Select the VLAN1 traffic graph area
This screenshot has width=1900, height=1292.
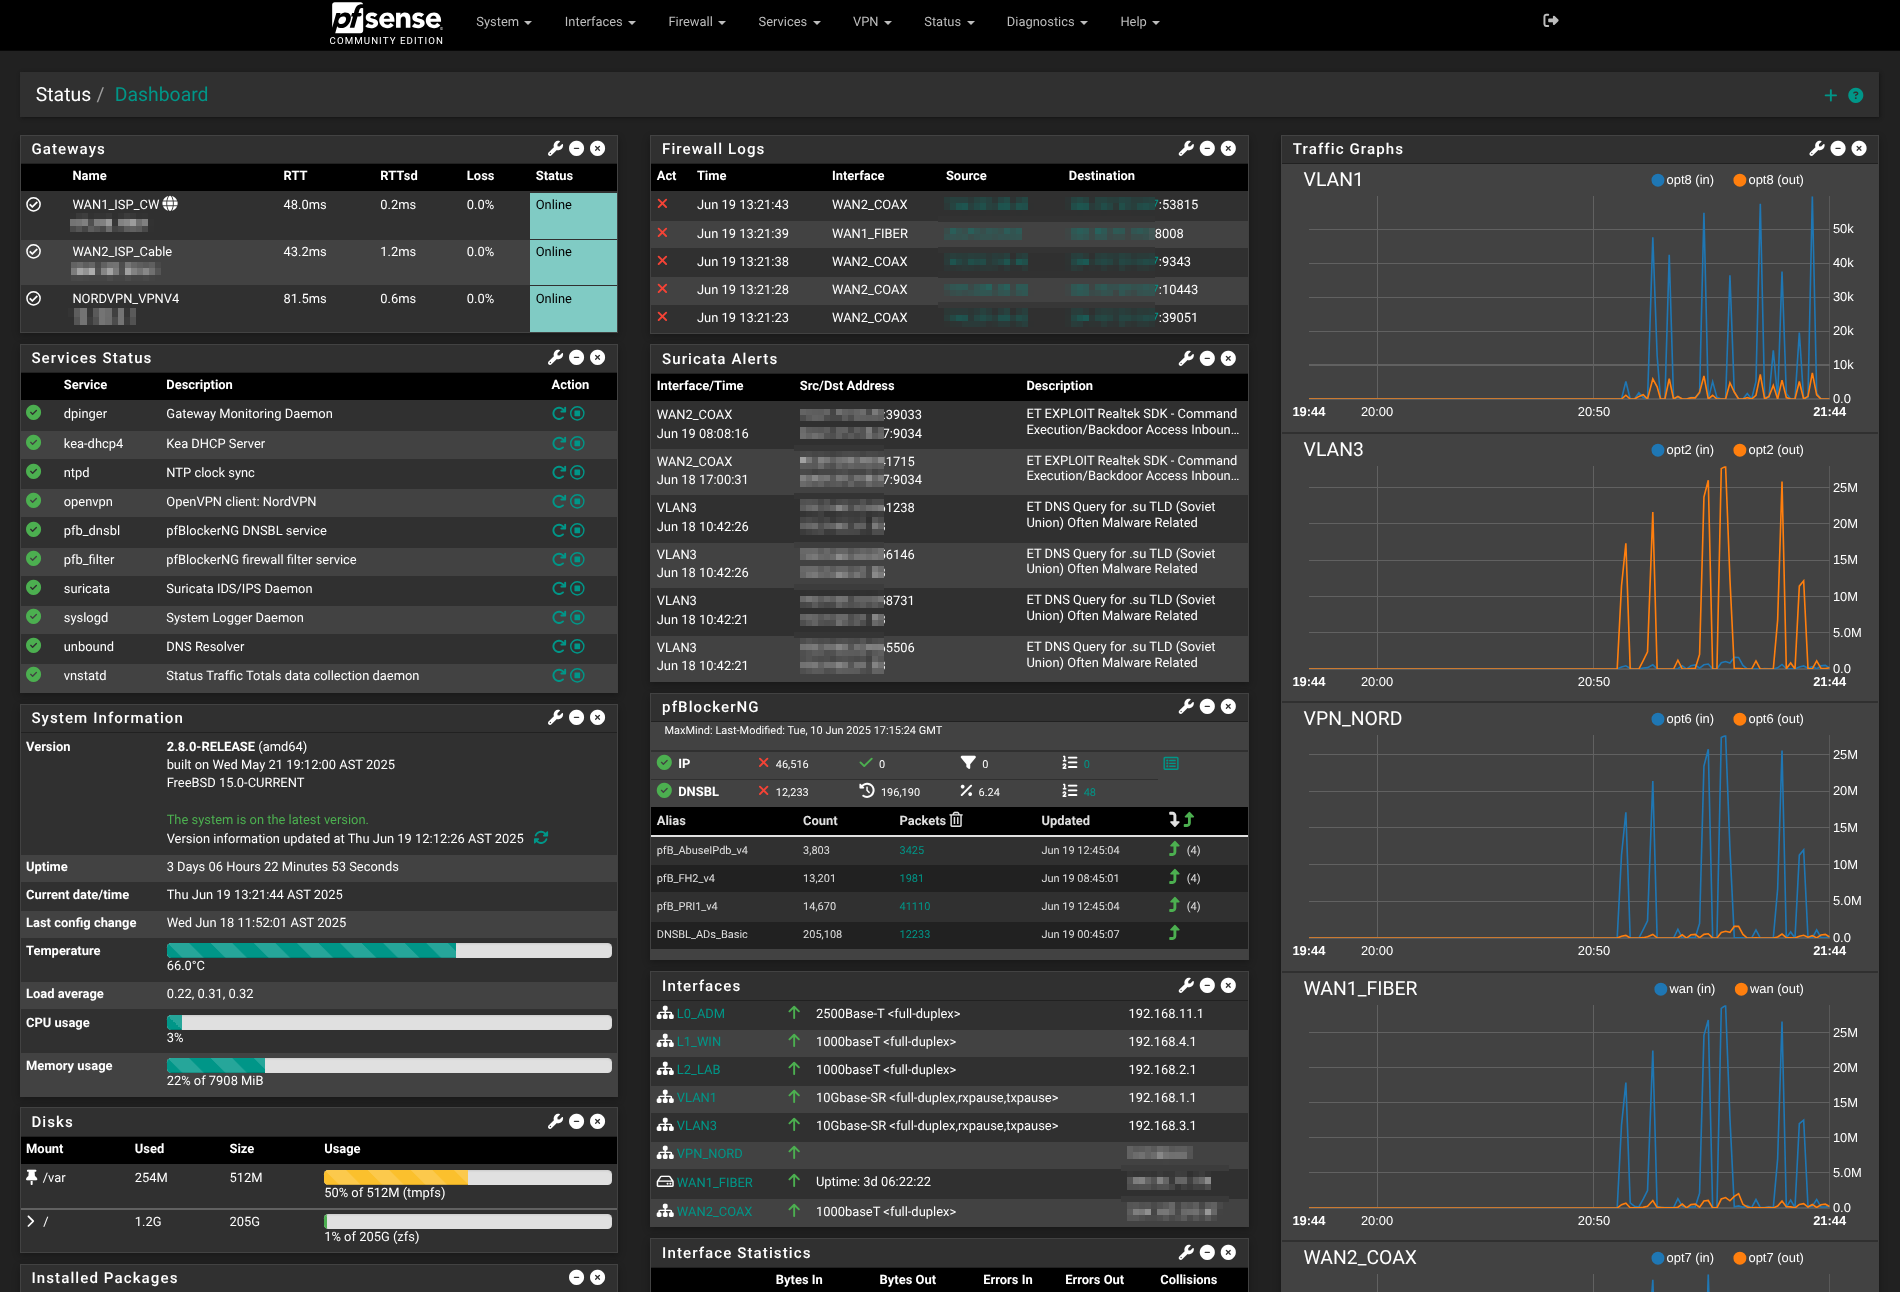point(1570,298)
